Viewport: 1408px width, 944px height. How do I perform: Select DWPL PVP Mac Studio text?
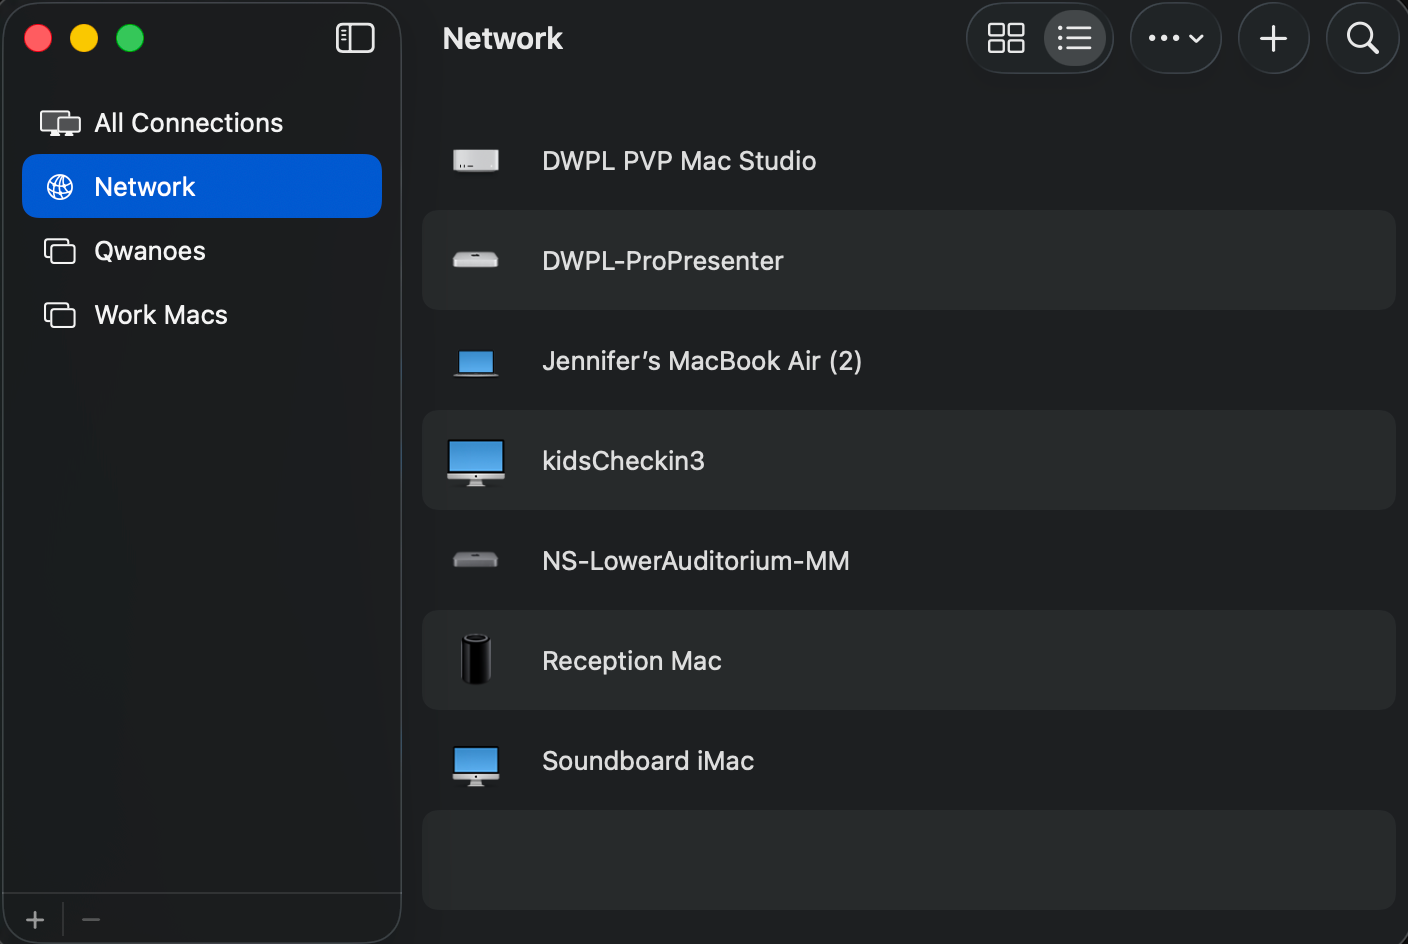[x=679, y=161]
